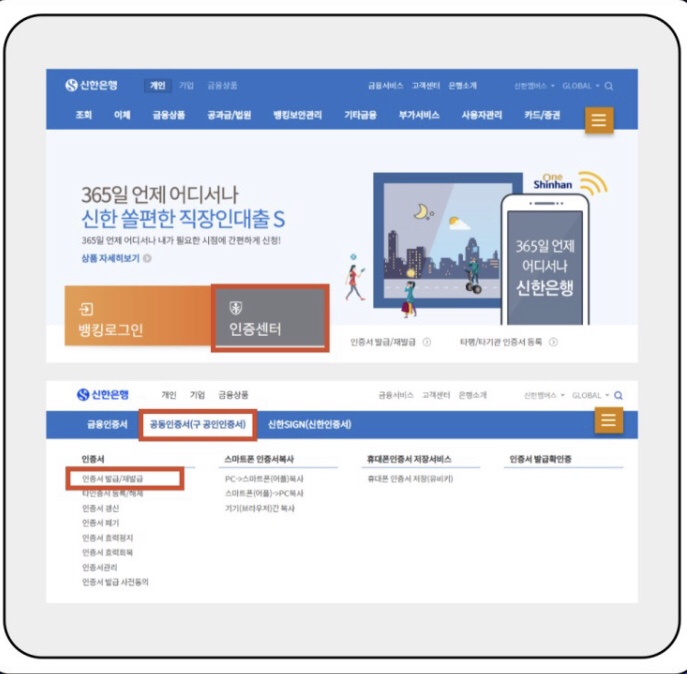Click the 인증서 발급/재발급 shortcut under the banner
Image resolution: width=687 pixels, height=674 pixels.
pyautogui.click(x=382, y=342)
